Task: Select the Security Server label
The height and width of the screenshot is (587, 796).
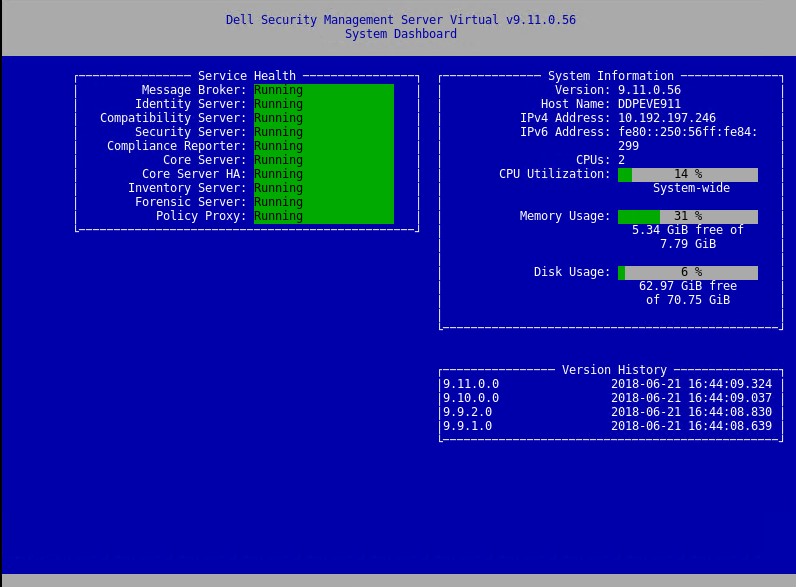Action: (190, 132)
